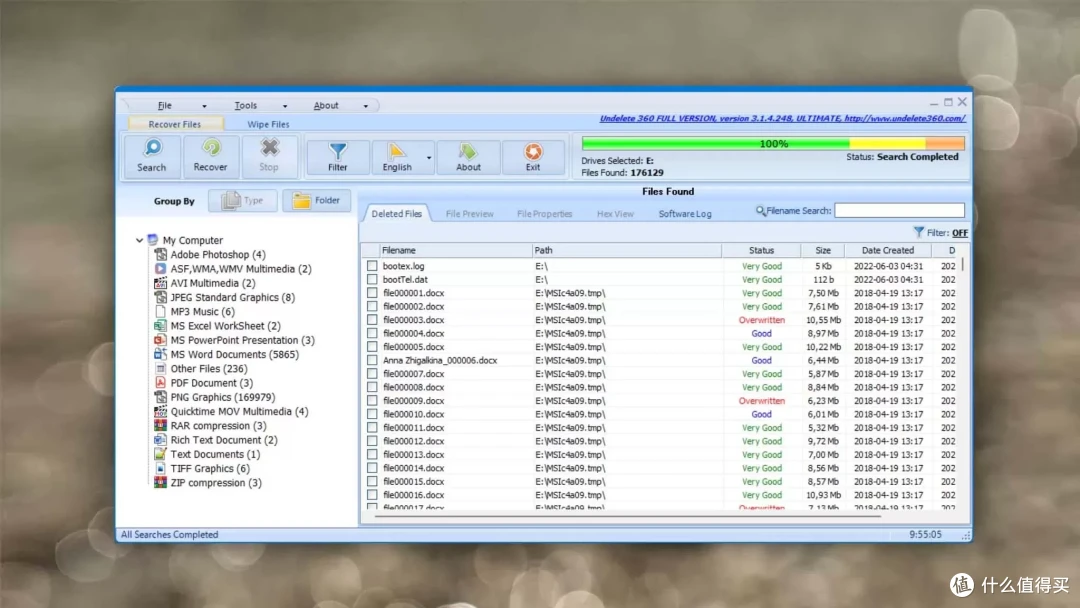Click the Filter funnel icon beside Filter: OFF
This screenshot has height=608, width=1080.
pyautogui.click(x=919, y=232)
